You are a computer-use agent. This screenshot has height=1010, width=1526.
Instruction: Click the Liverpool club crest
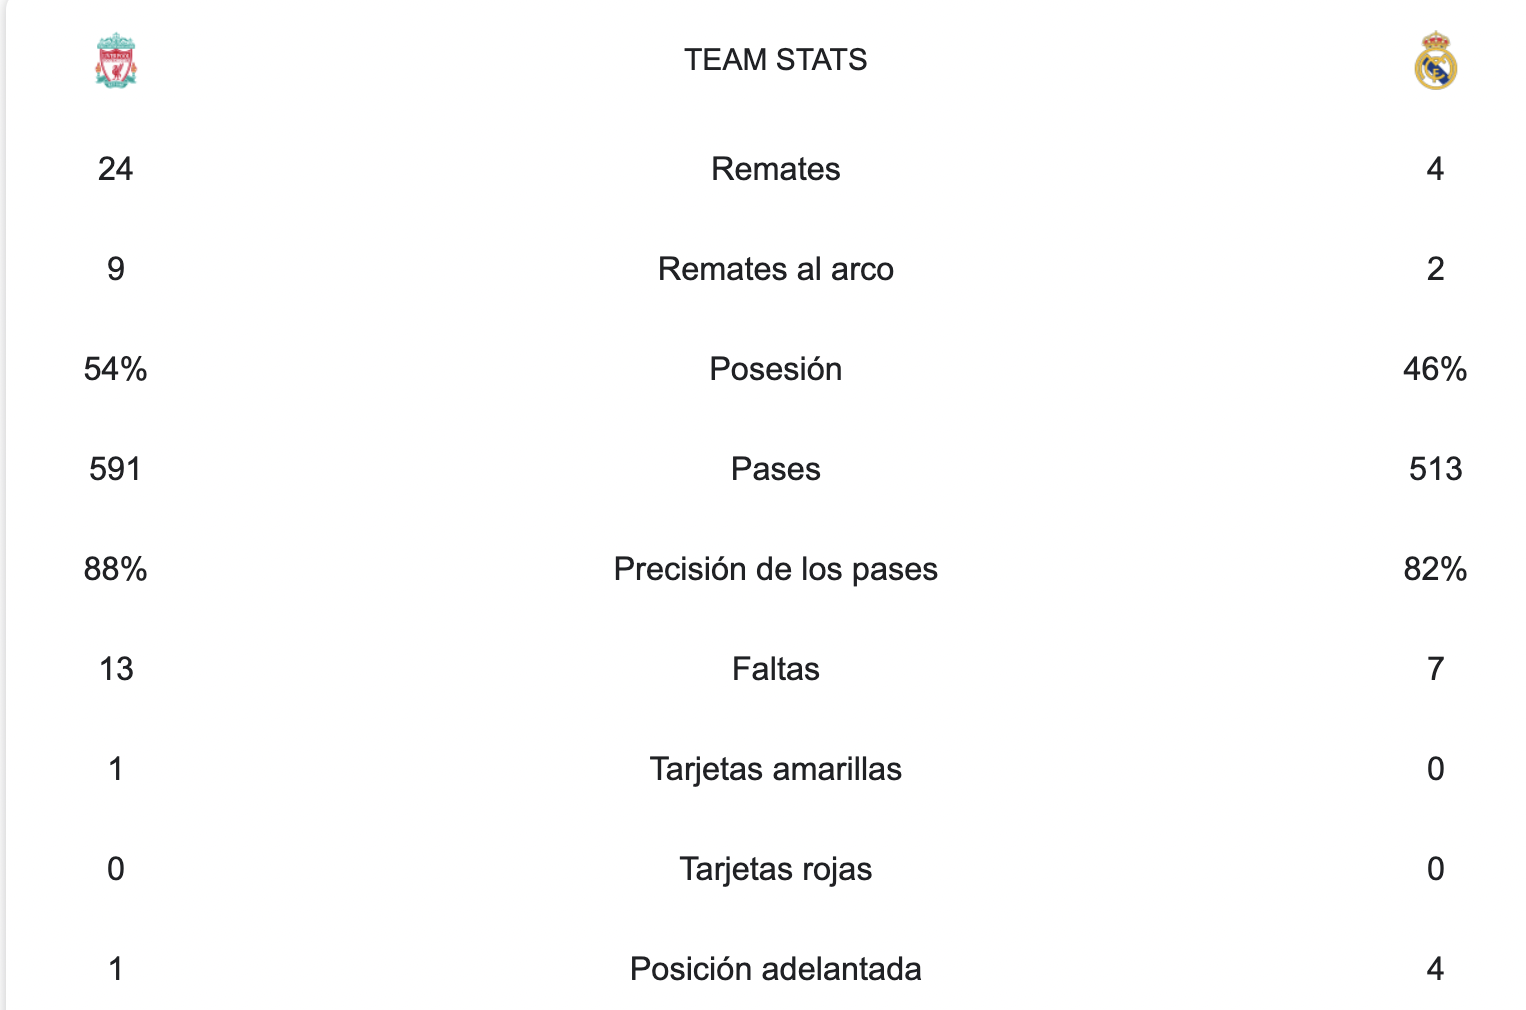point(116,61)
